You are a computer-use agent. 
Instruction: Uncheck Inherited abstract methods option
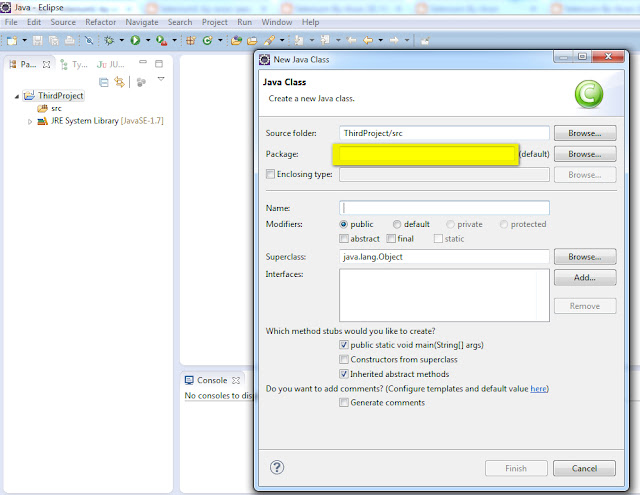344,374
